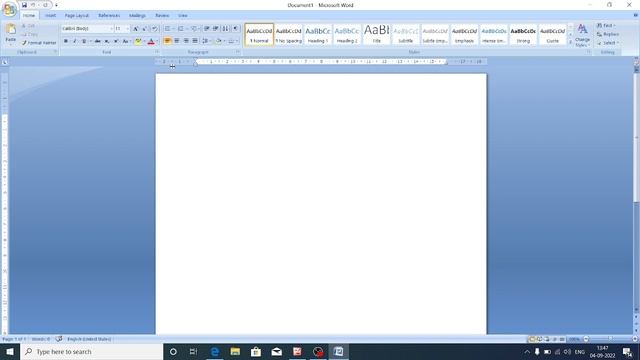Open Microsoft Store from the taskbar
The width and height of the screenshot is (640, 360).
pos(256,351)
